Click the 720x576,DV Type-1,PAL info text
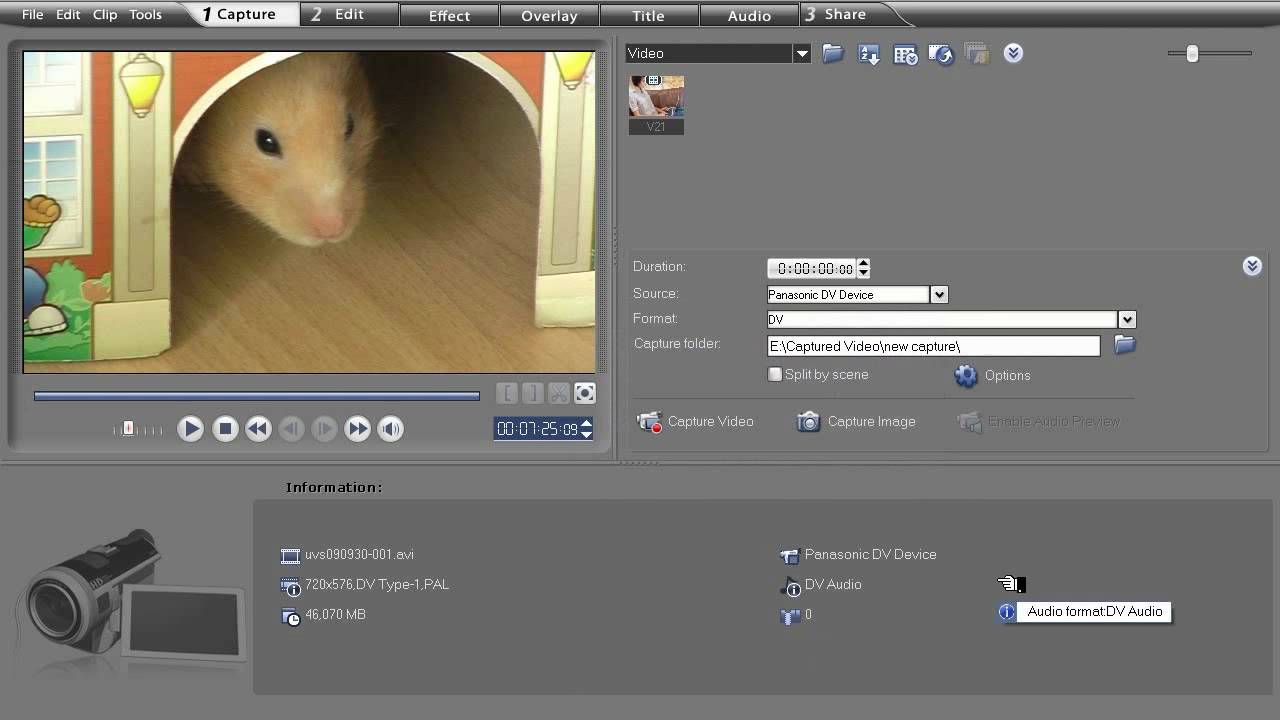 [x=377, y=585]
